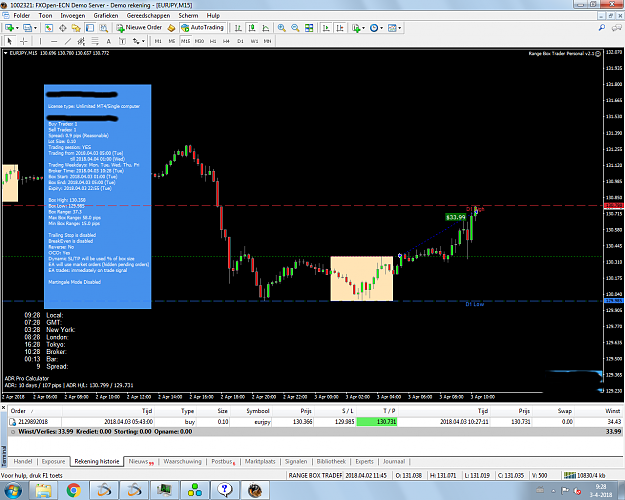Toggle the AutoTrading button

click(x=202, y=28)
